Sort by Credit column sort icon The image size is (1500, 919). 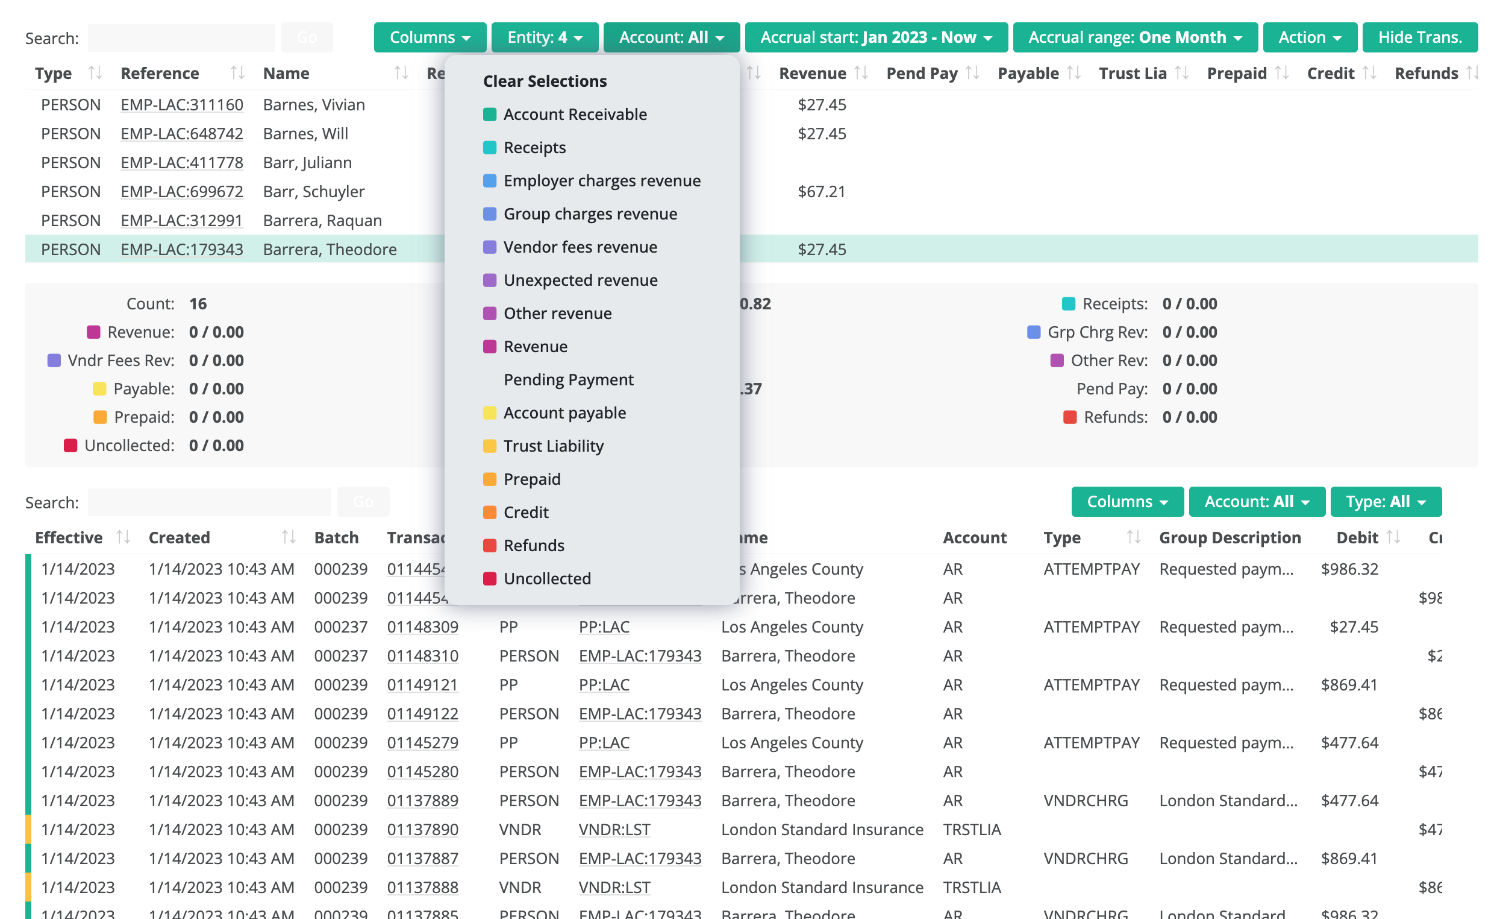click(1370, 73)
